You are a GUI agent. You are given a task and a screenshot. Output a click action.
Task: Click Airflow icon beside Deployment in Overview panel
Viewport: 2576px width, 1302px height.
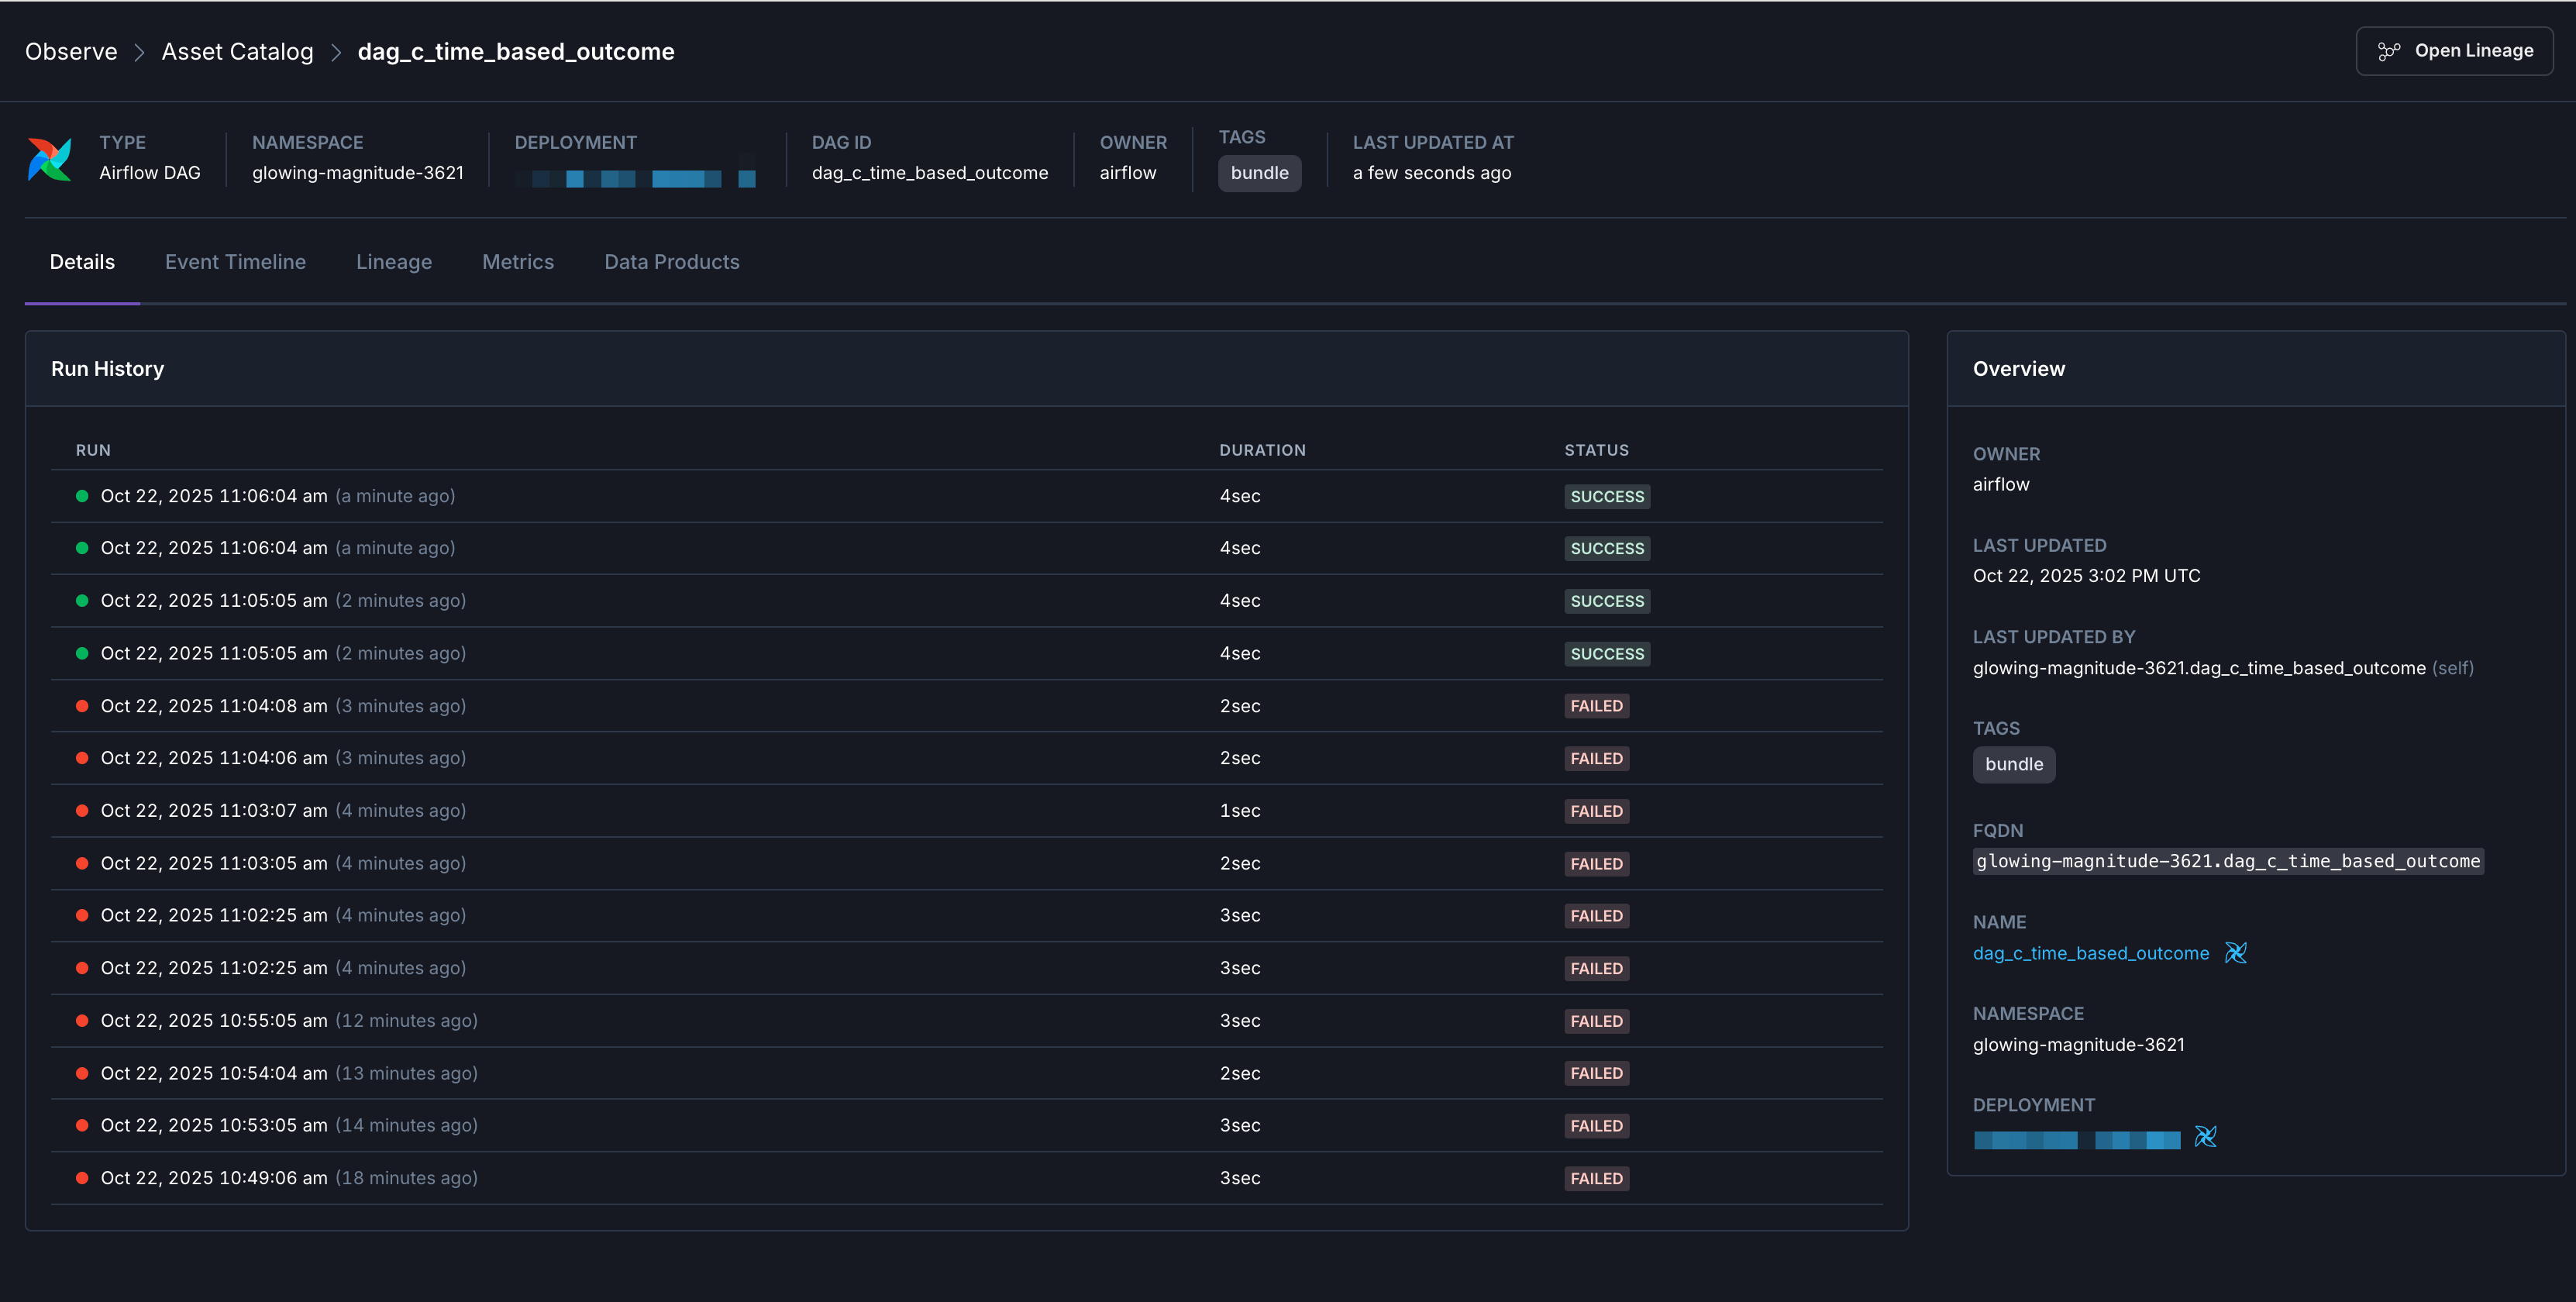coord(2206,1138)
